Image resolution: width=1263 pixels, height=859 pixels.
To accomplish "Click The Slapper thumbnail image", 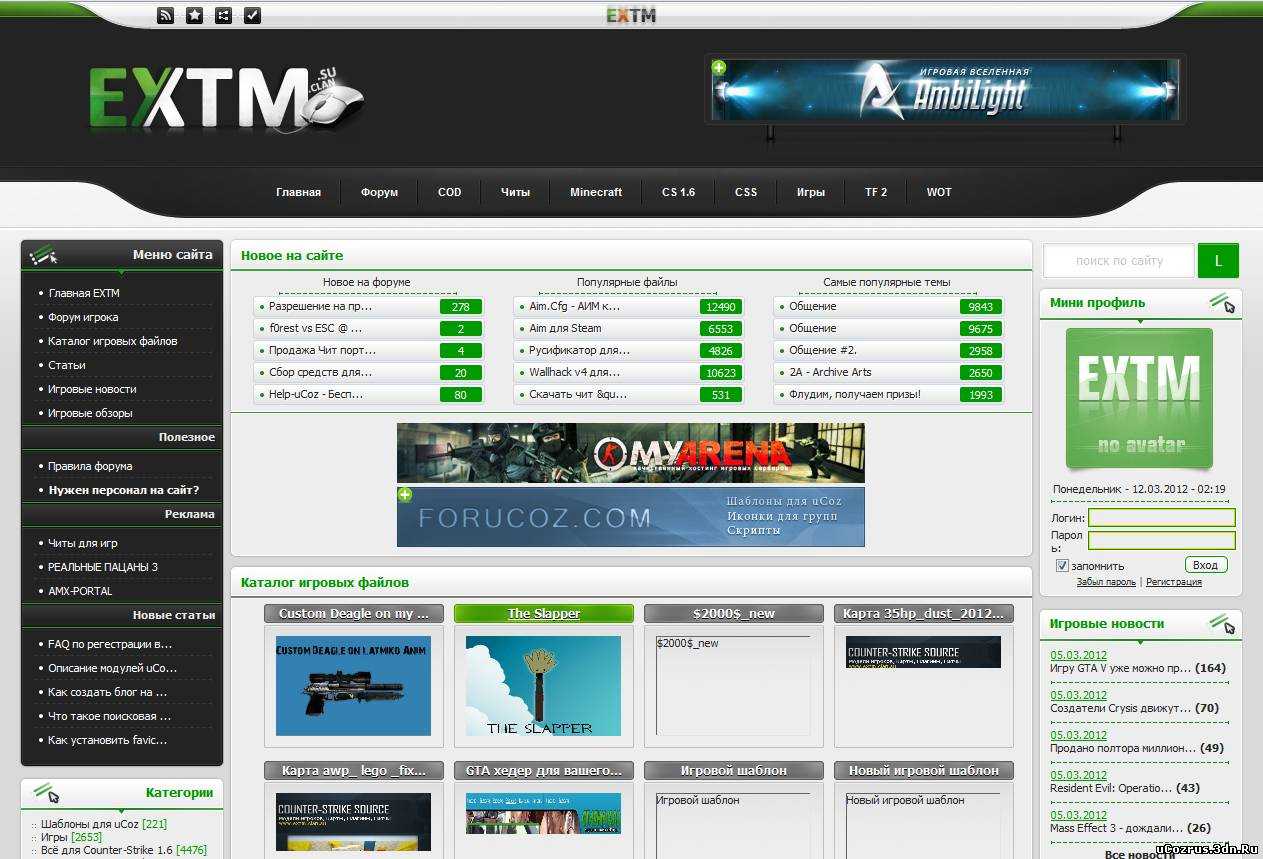I will [543, 686].
